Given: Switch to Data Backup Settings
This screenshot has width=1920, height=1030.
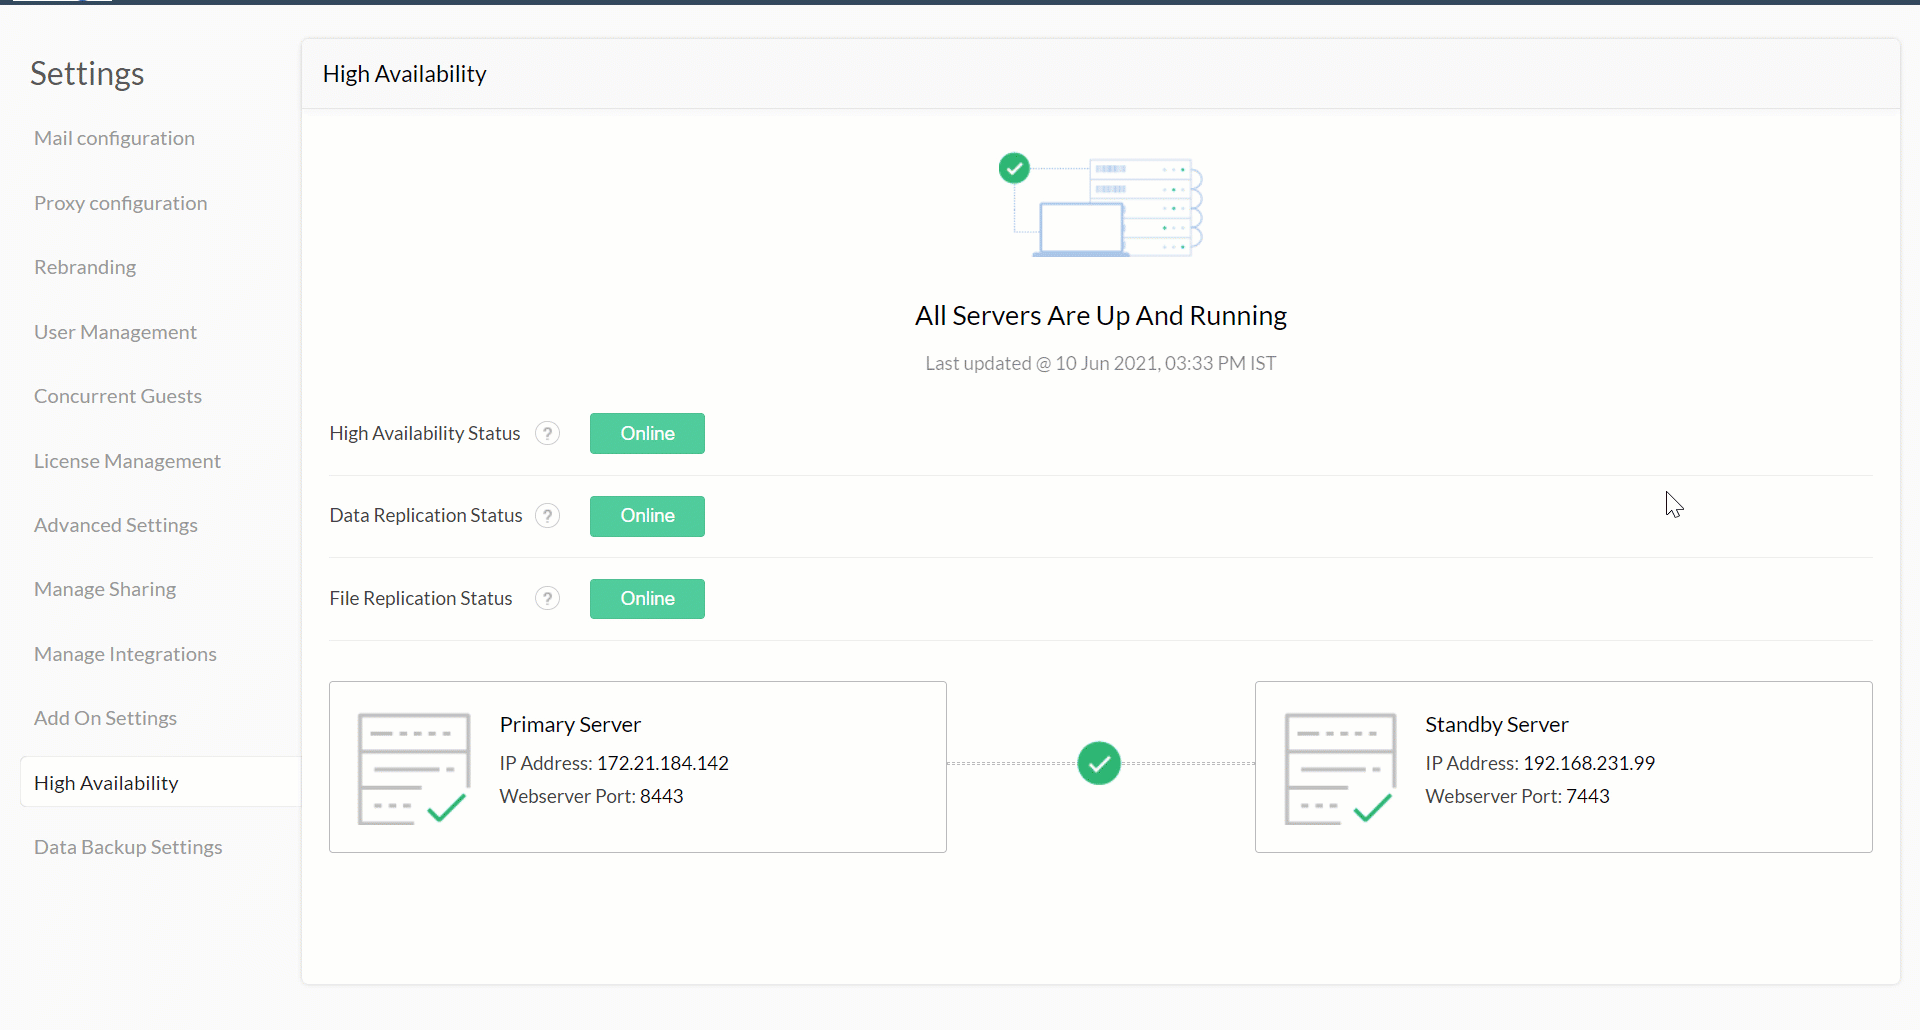Looking at the screenshot, I should point(127,846).
